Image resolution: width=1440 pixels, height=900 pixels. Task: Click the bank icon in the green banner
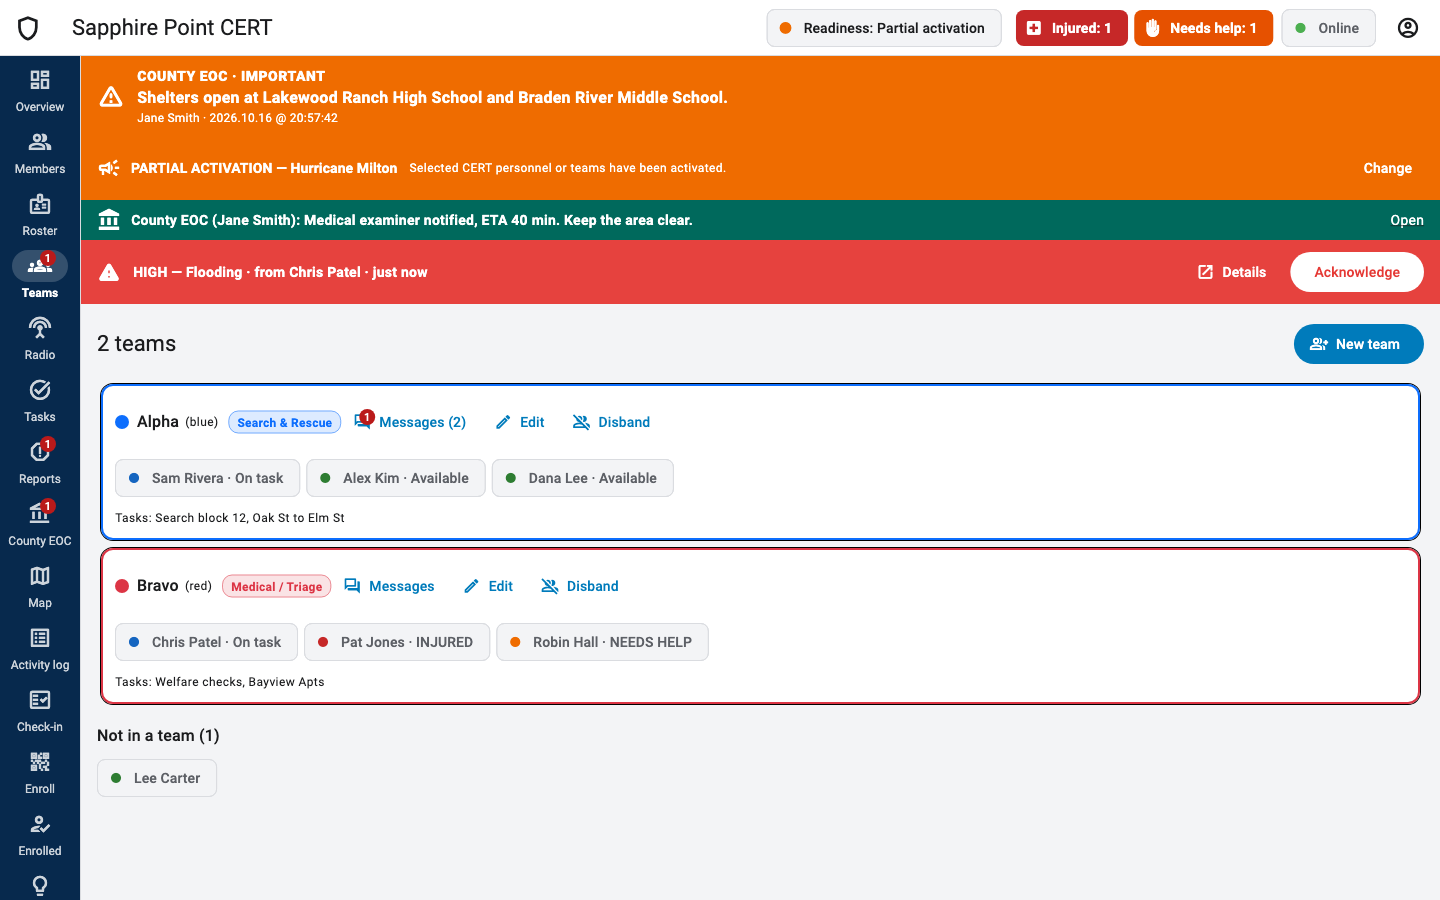109,220
